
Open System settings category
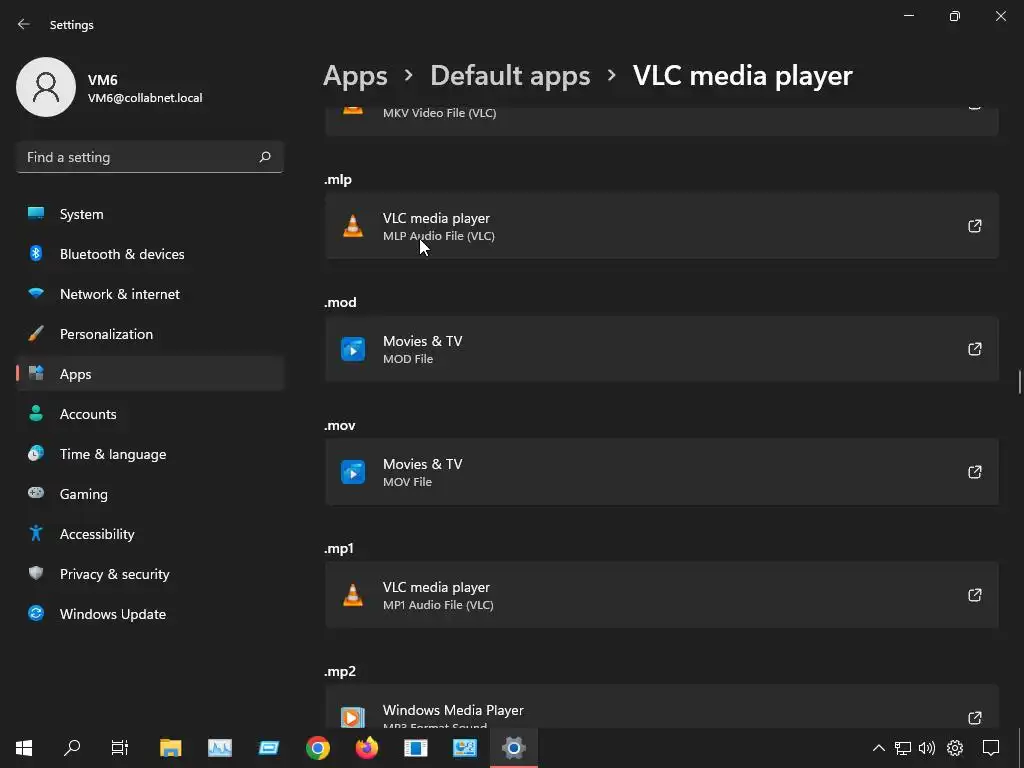pos(150,214)
